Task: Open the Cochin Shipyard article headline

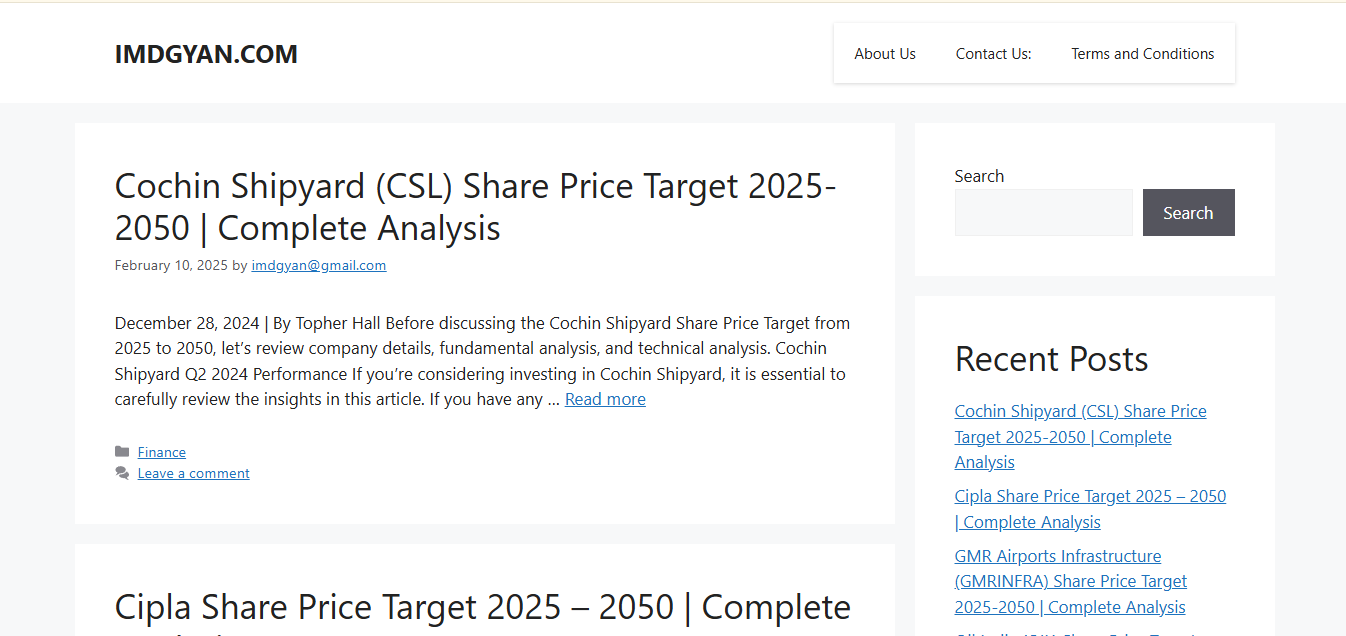Action: 476,207
